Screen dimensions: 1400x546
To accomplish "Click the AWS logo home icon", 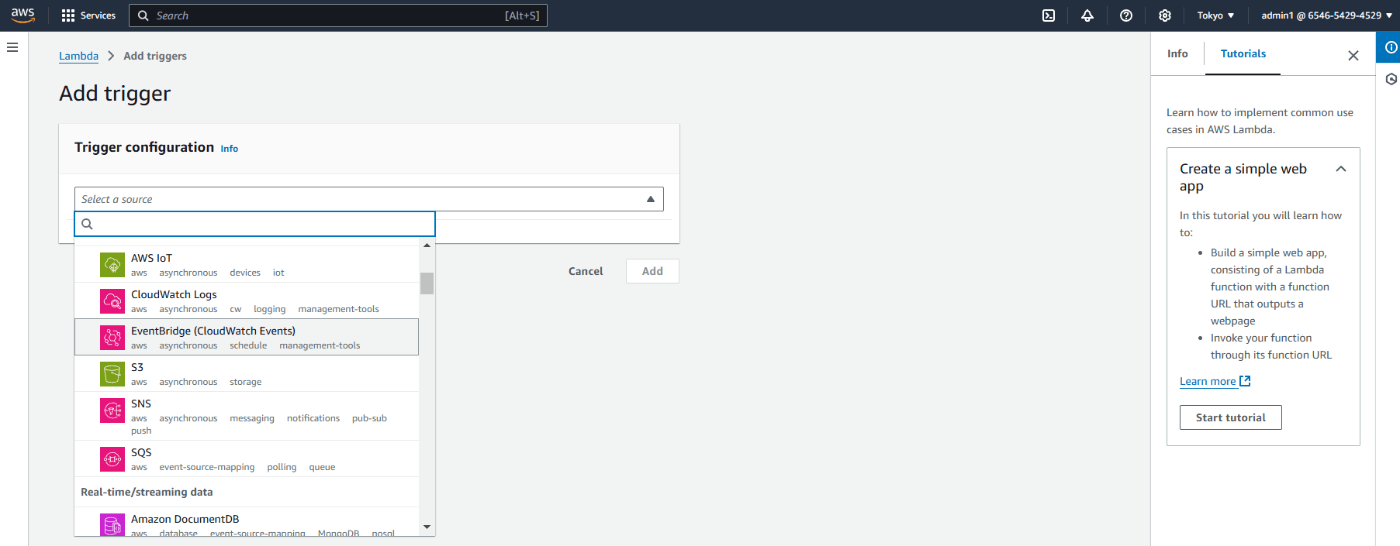I will point(23,15).
